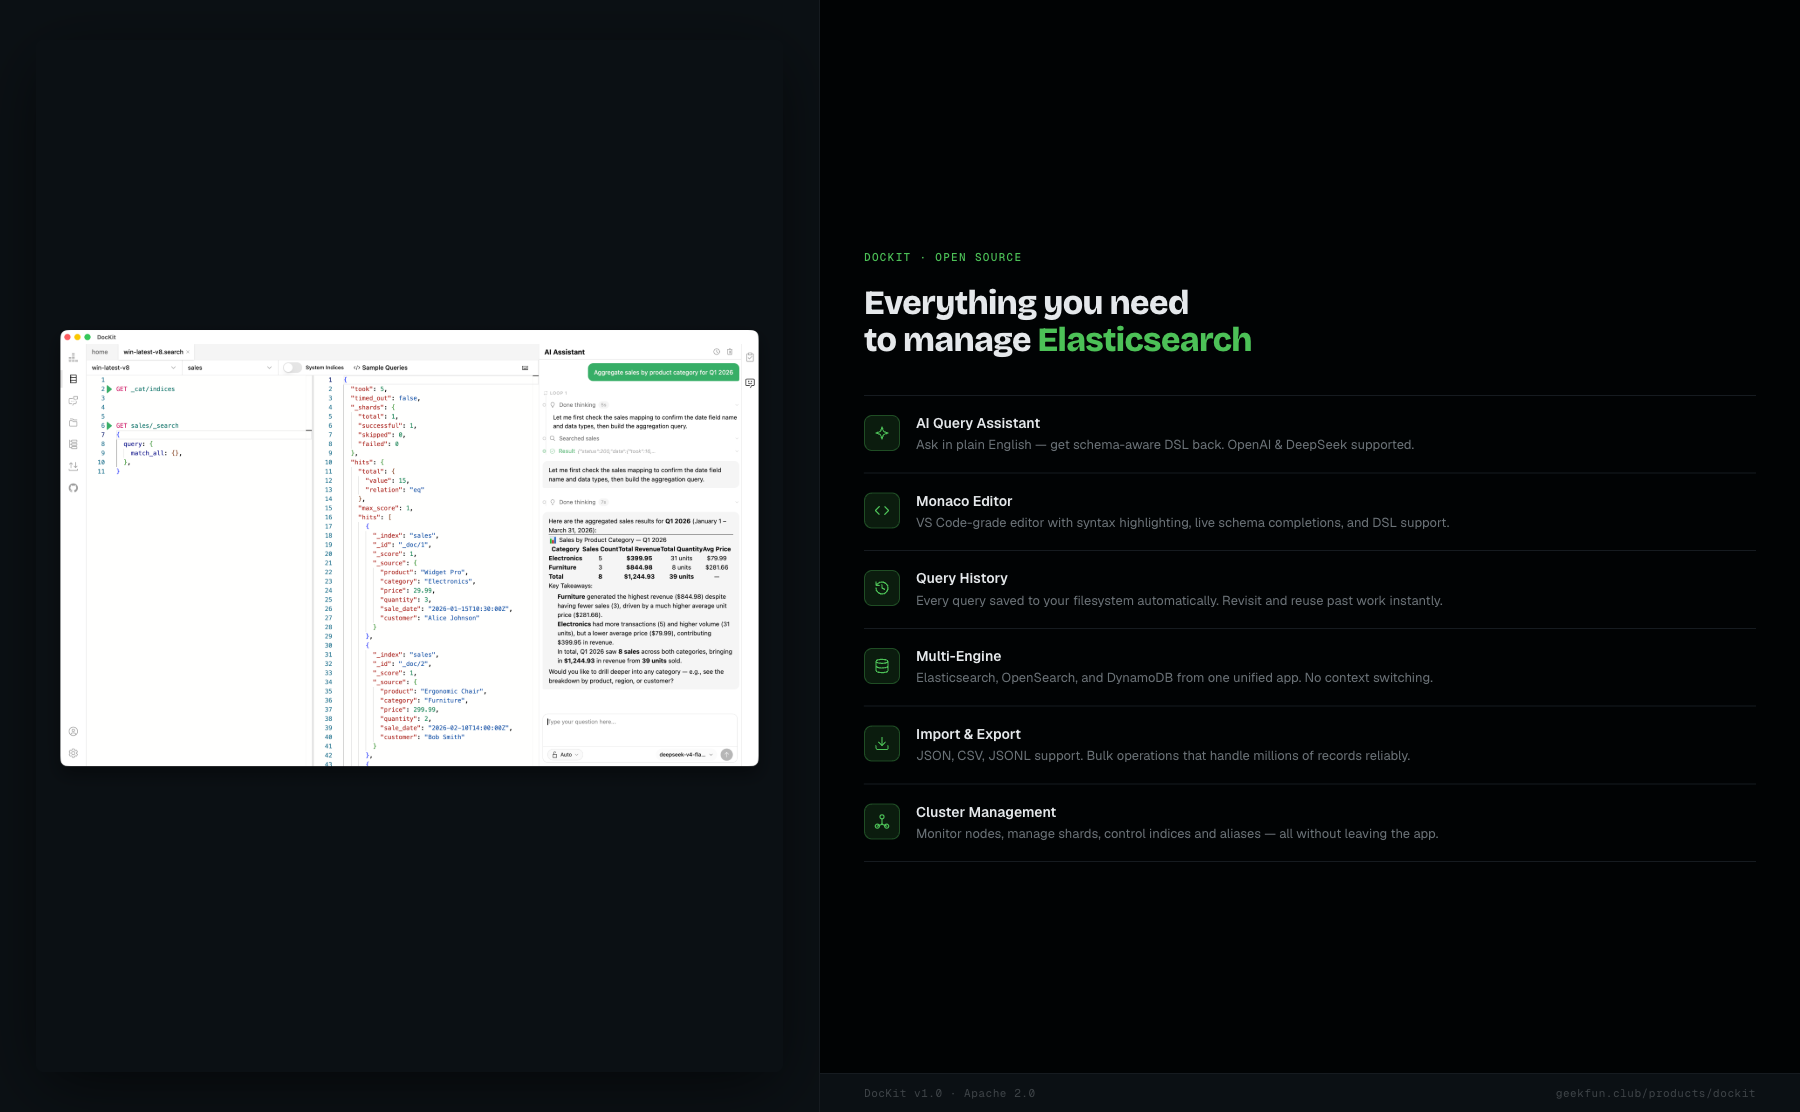1800x1112 pixels.
Task: Click the Monaco Editor code brackets icon
Action: [882, 511]
